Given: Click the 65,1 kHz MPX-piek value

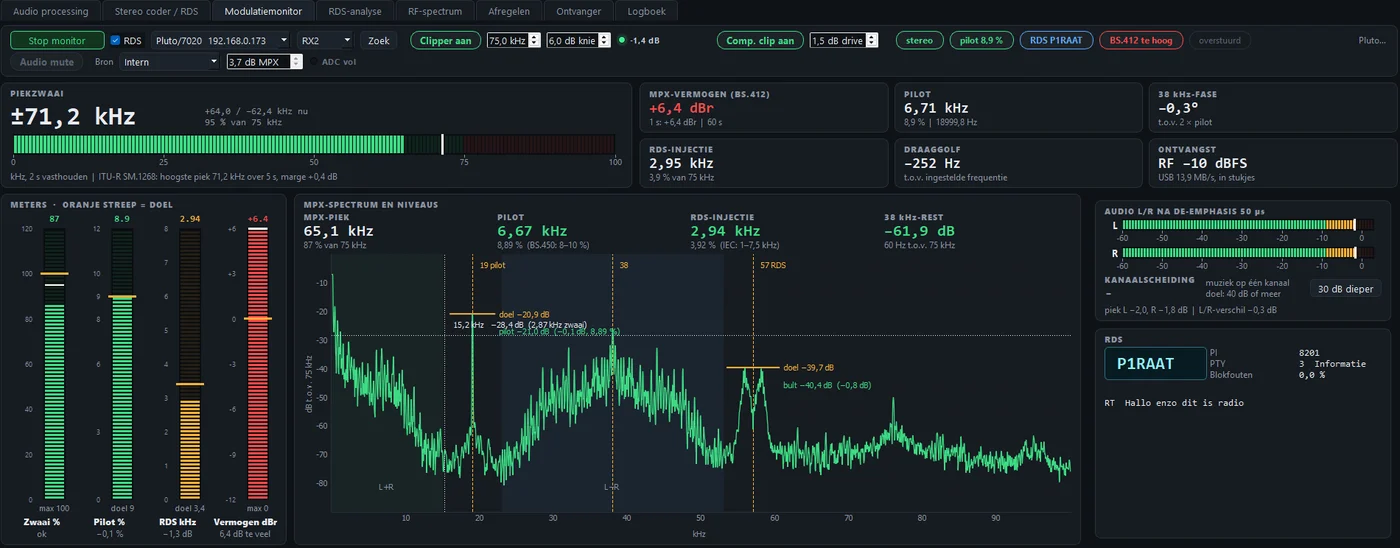Looking at the screenshot, I should (339, 231).
